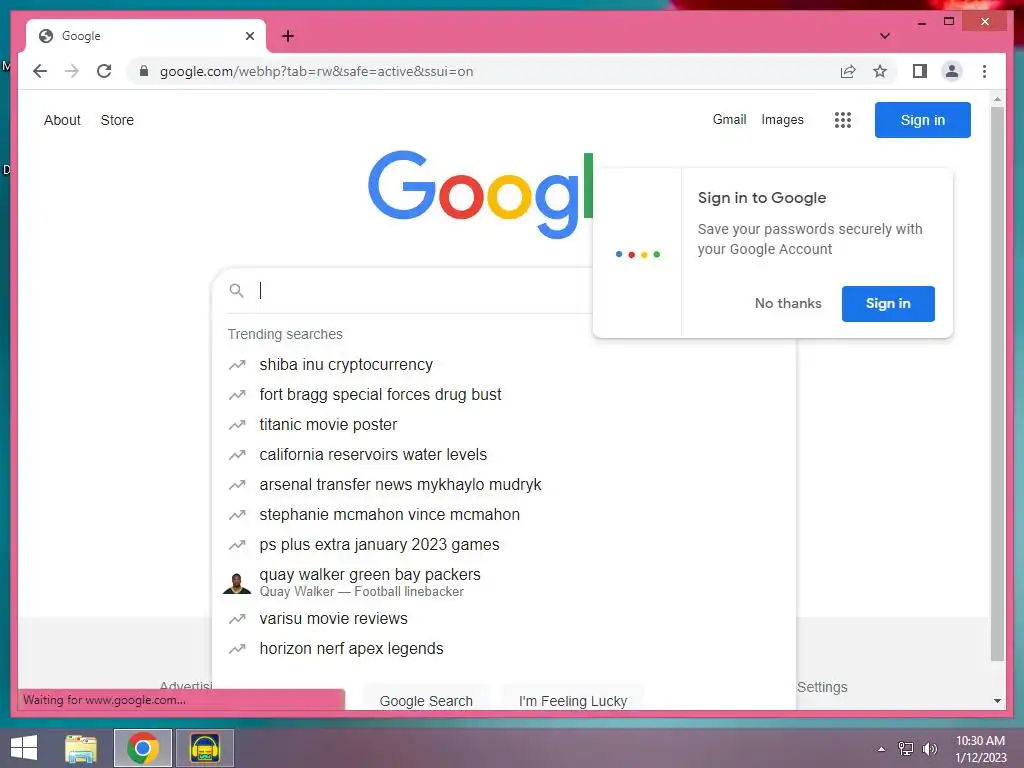
Task: Share this page using the share icon
Action: point(848,71)
